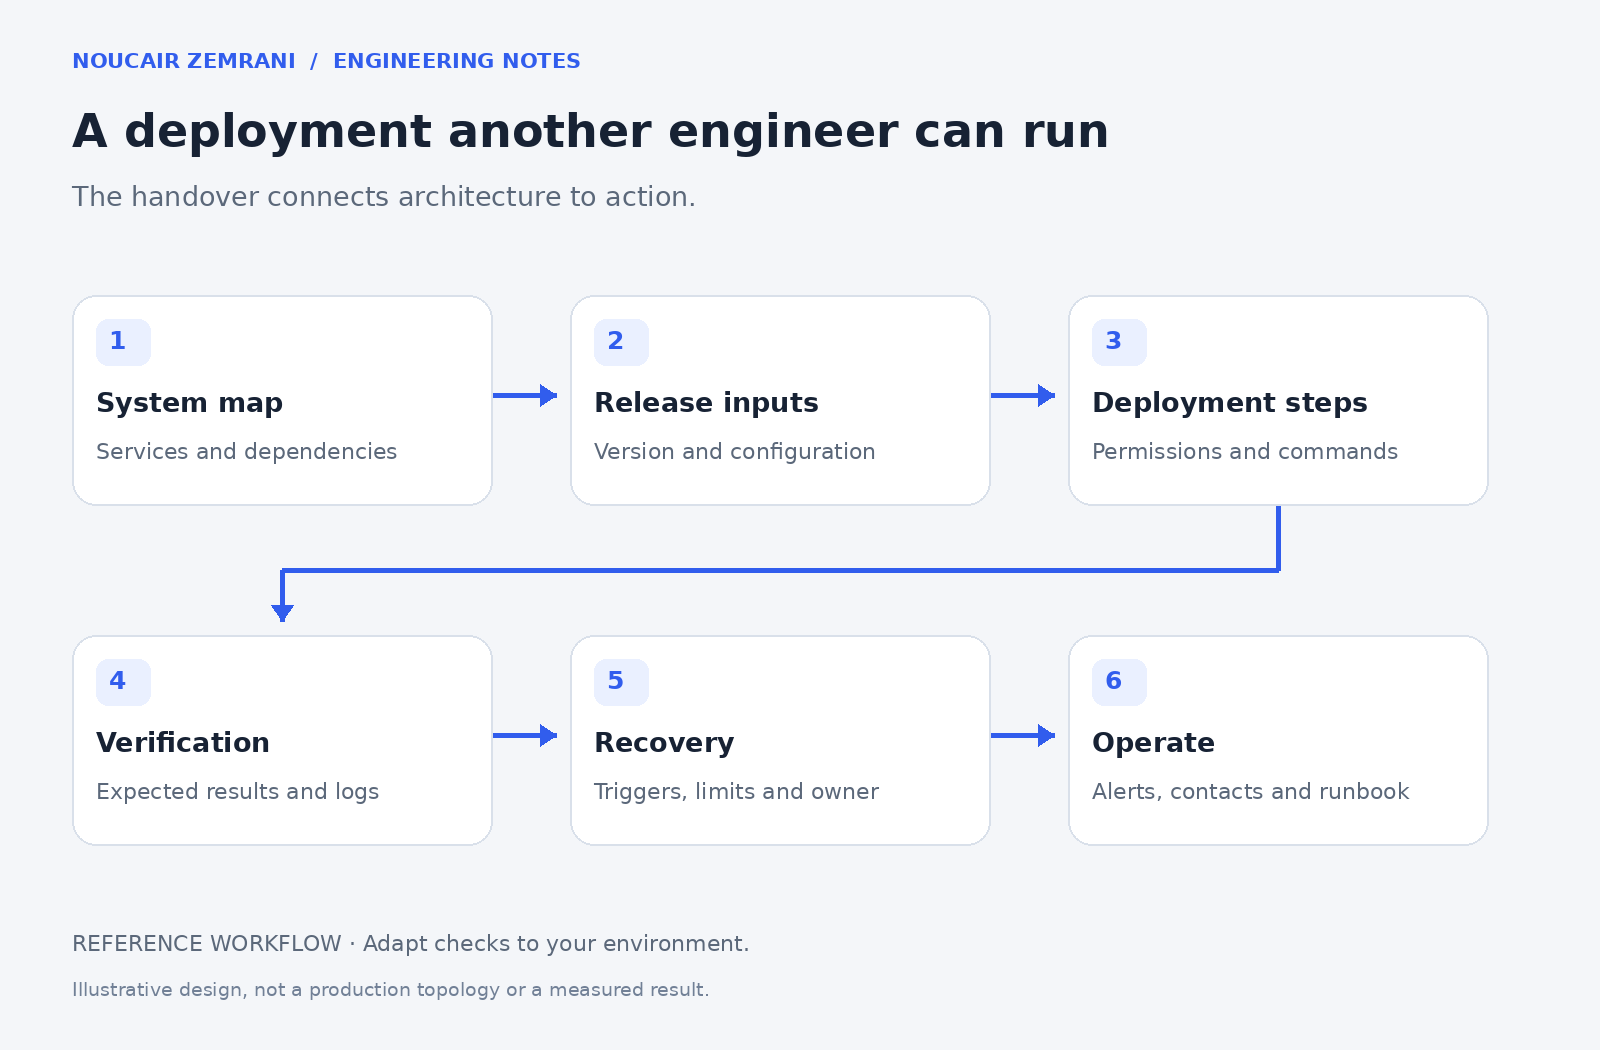Click 'Services and dependencies' text
This screenshot has width=1600, height=1050.
246,452
